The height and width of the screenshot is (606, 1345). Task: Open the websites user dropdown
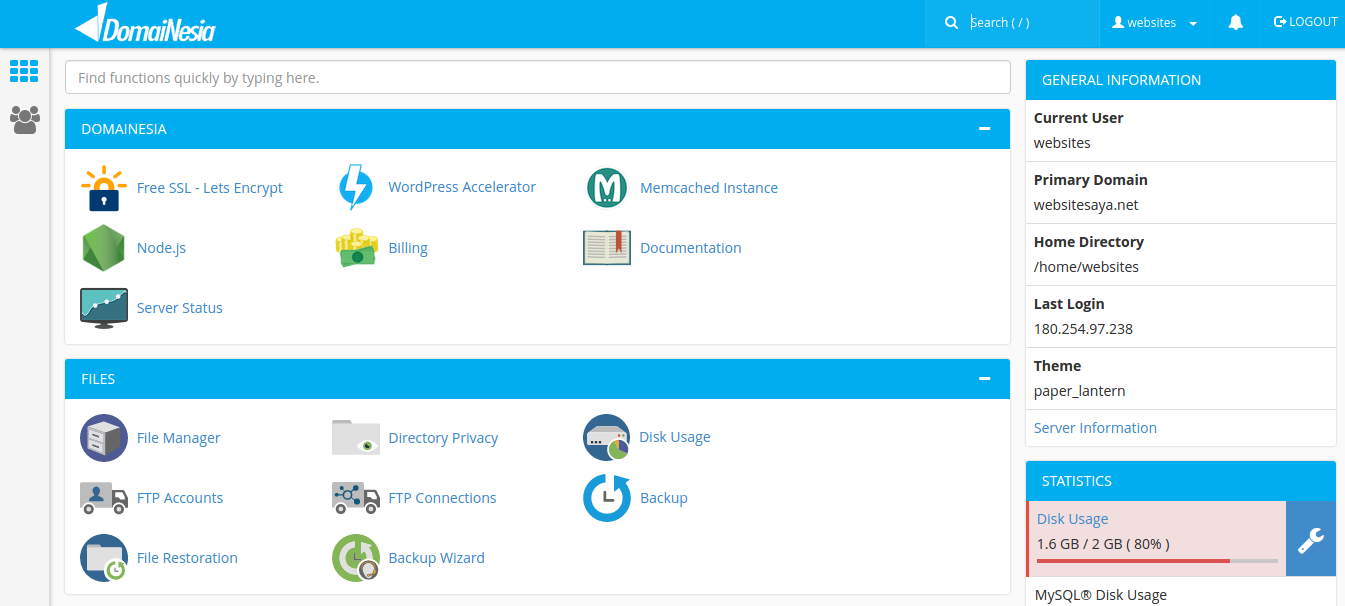(1155, 23)
